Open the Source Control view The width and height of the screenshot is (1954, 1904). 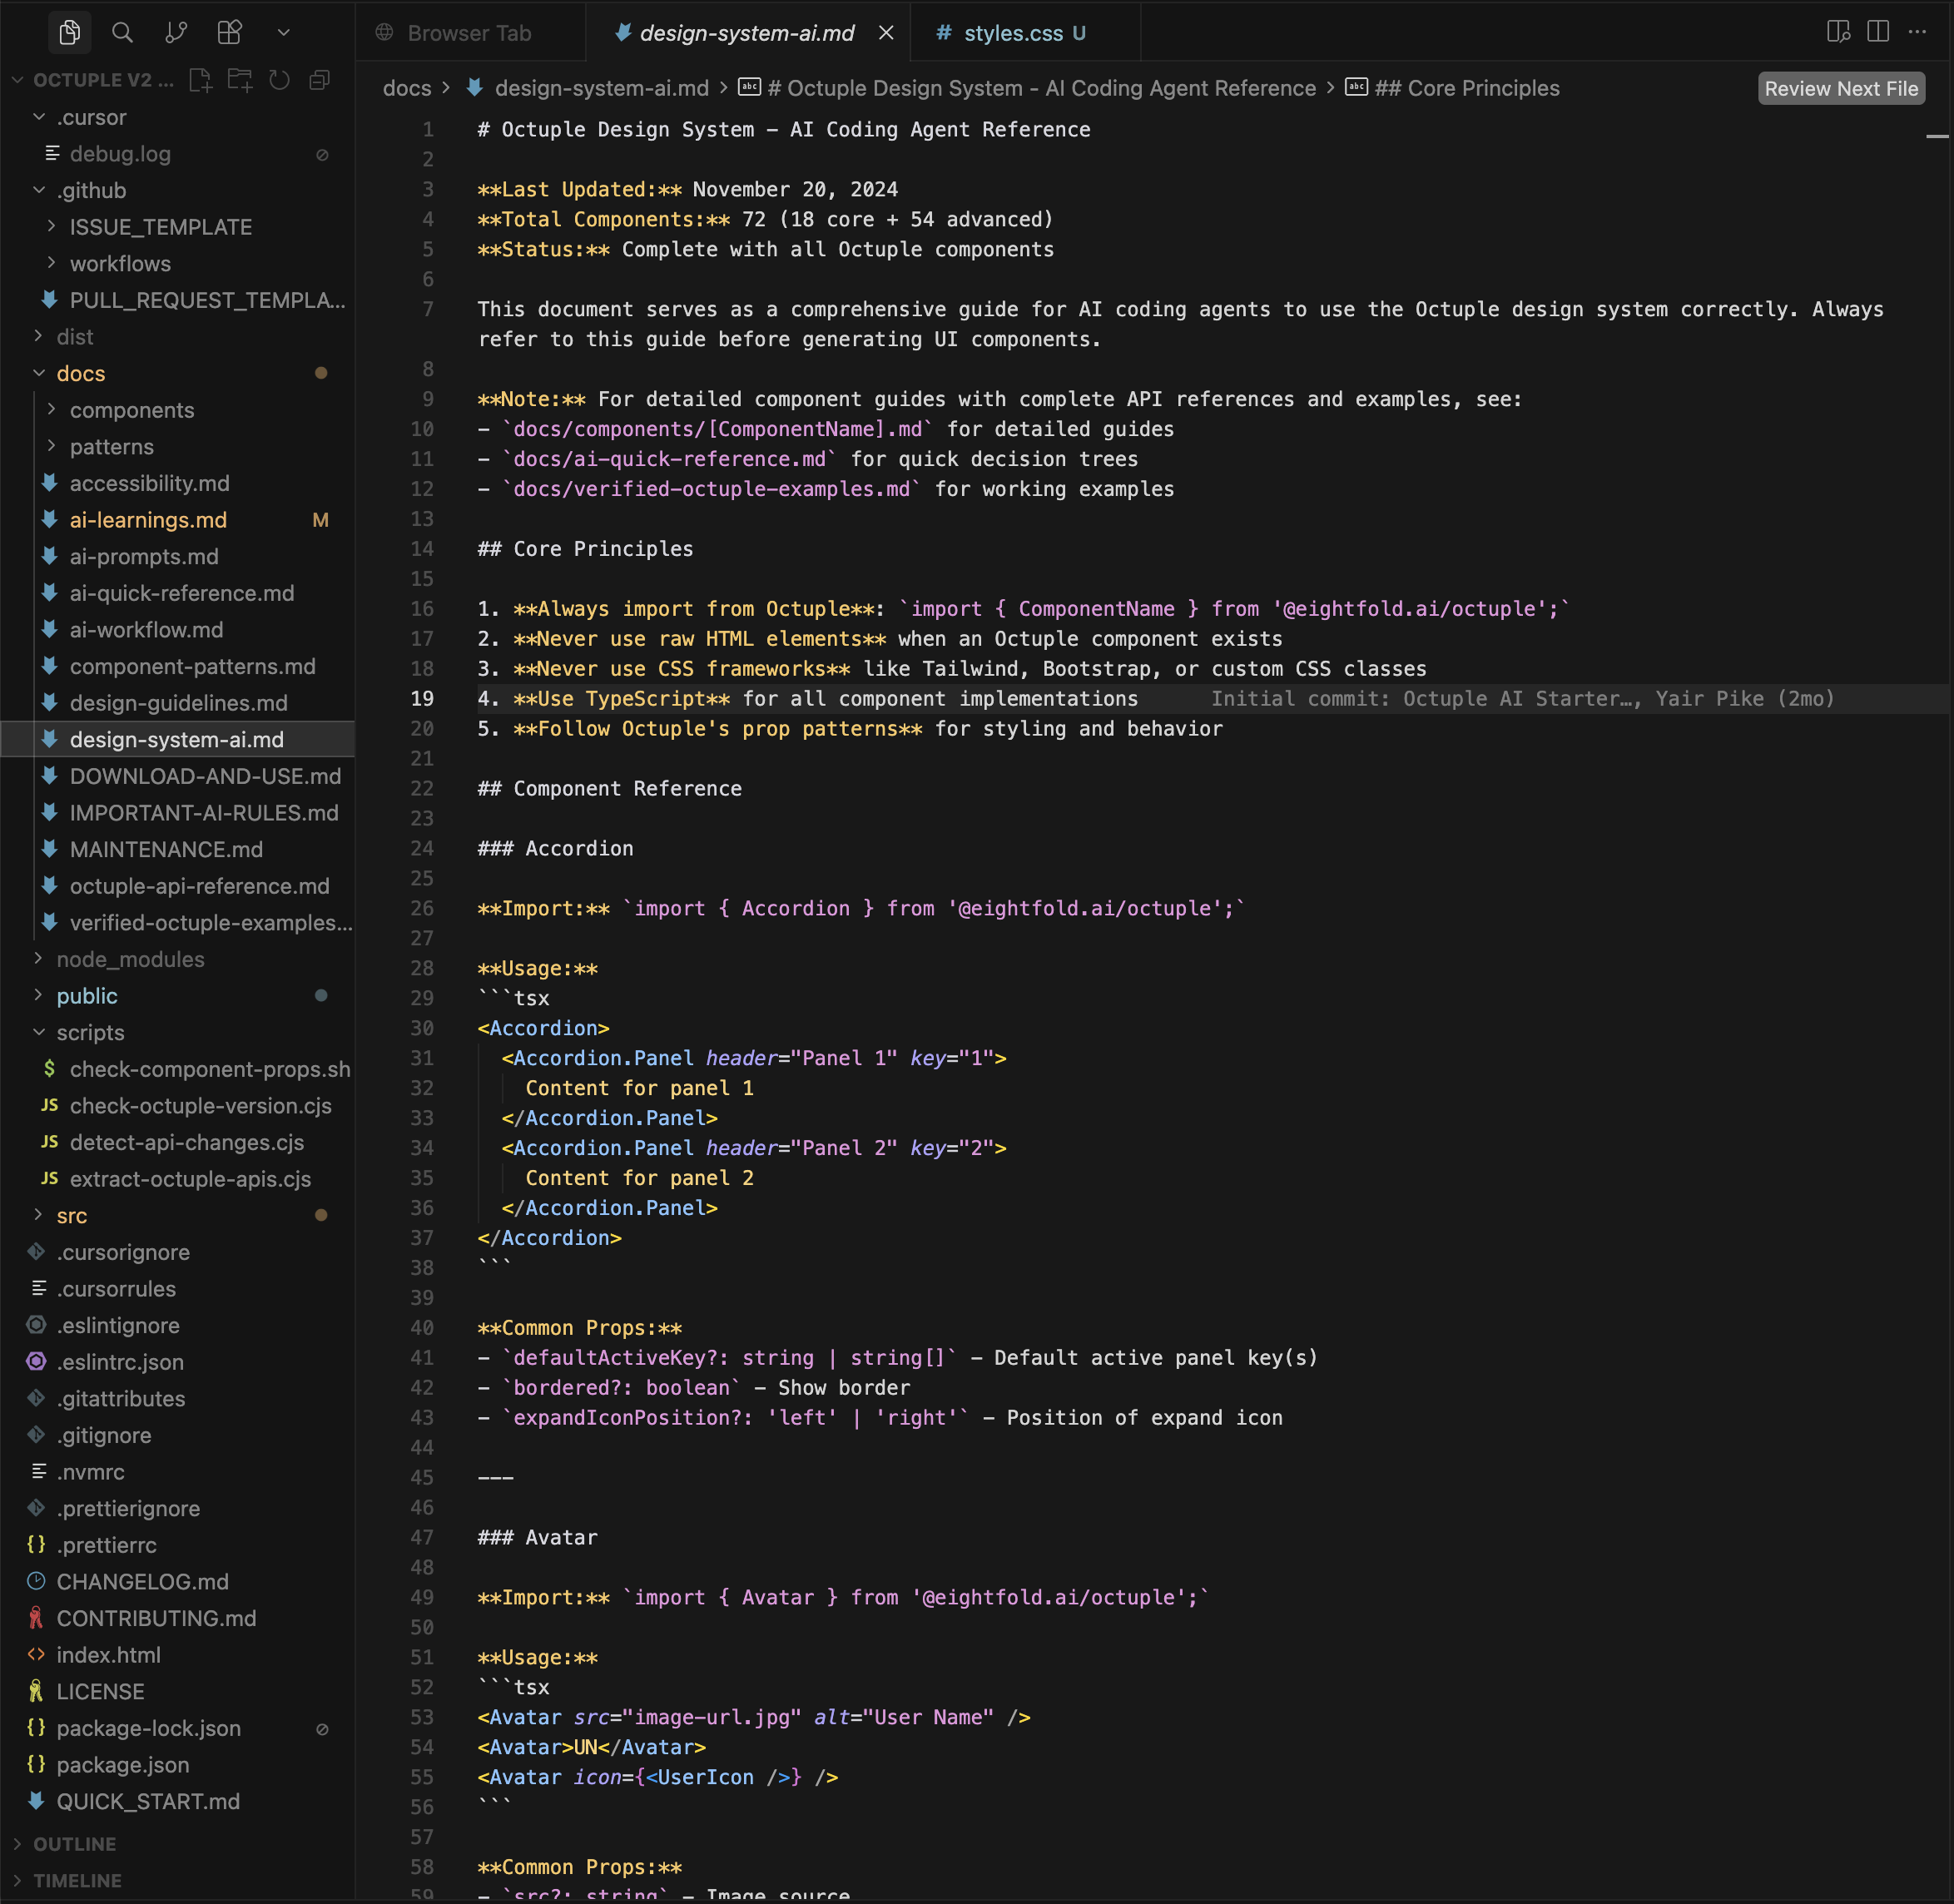coord(176,31)
